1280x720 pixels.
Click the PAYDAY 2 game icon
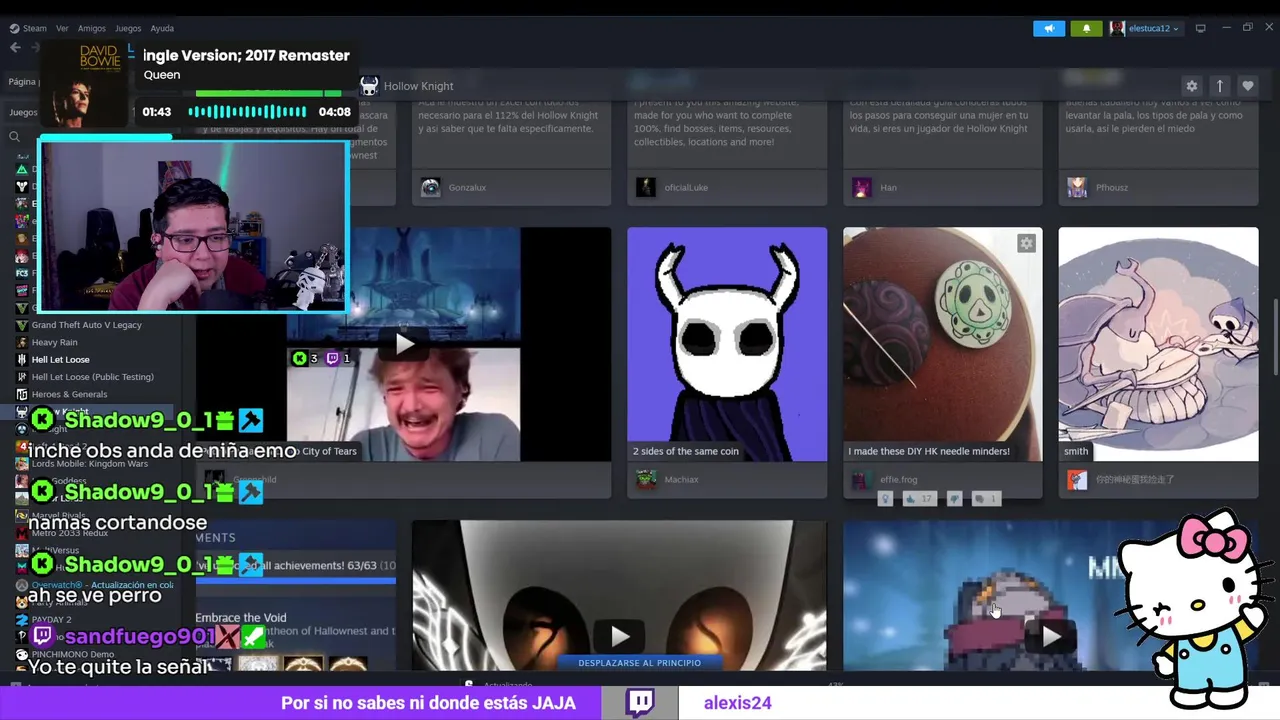[22, 619]
